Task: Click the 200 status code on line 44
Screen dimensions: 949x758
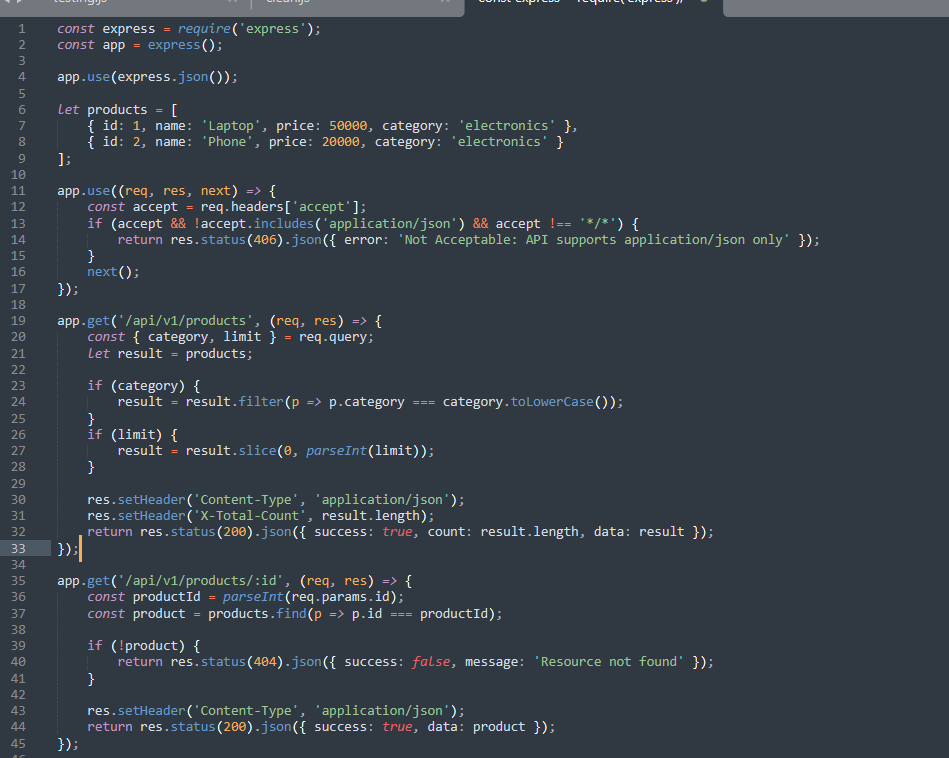Action: [x=235, y=727]
